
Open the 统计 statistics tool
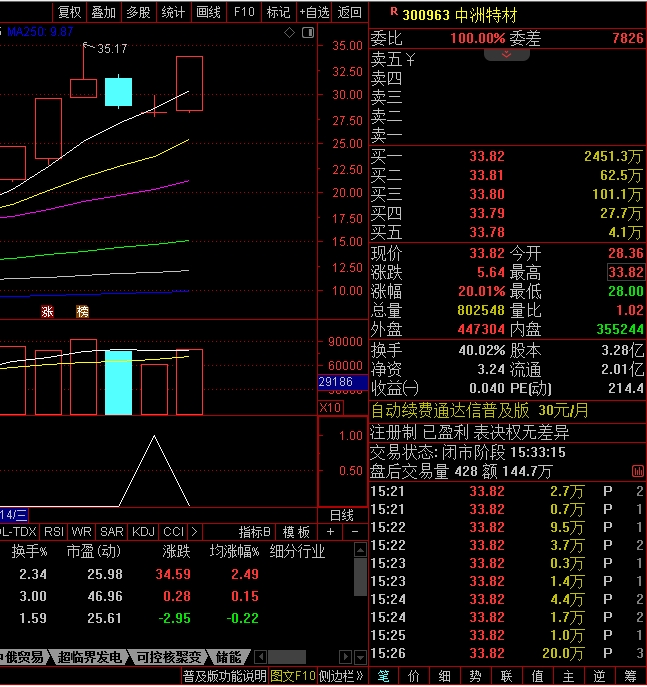coord(173,12)
